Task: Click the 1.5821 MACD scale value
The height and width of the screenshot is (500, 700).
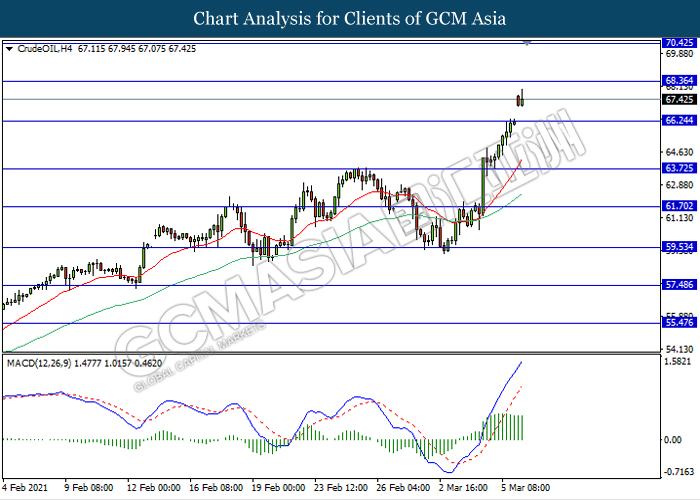Action: click(678, 362)
